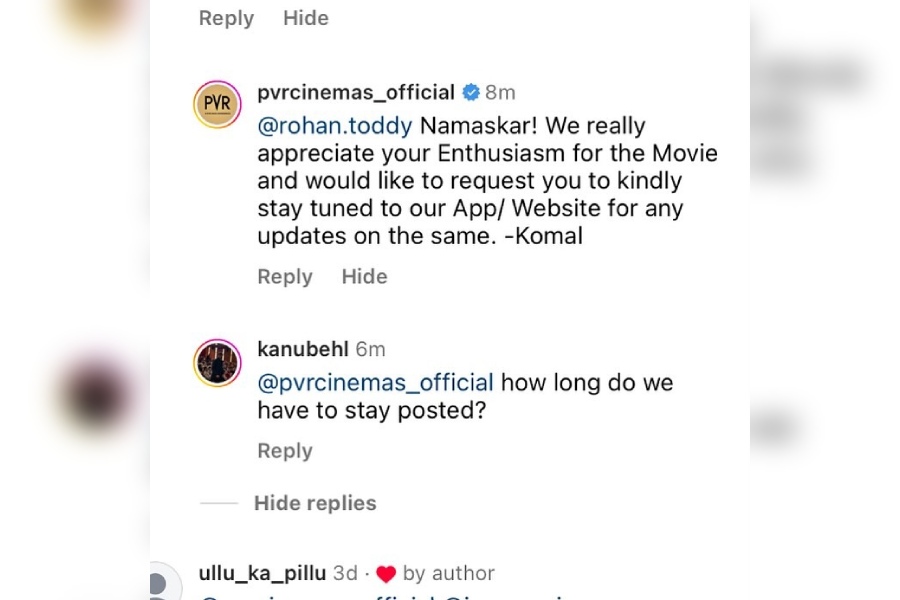Visit the kanubehl username link
Image resolution: width=900 pixels, height=600 pixels.
tap(303, 350)
